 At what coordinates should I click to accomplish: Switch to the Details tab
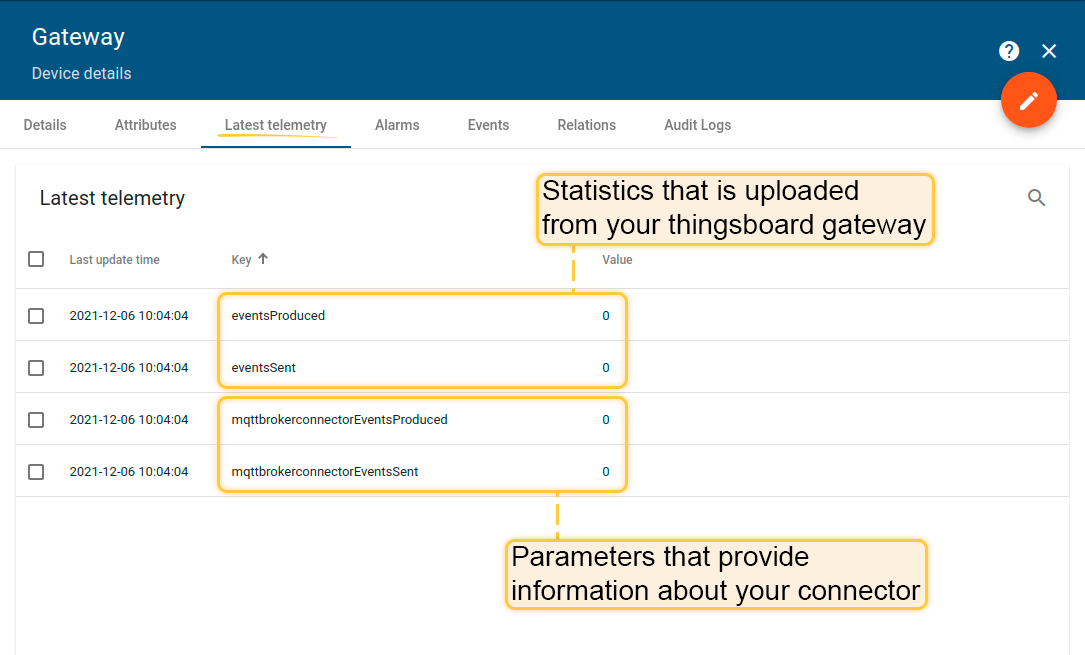[45, 125]
